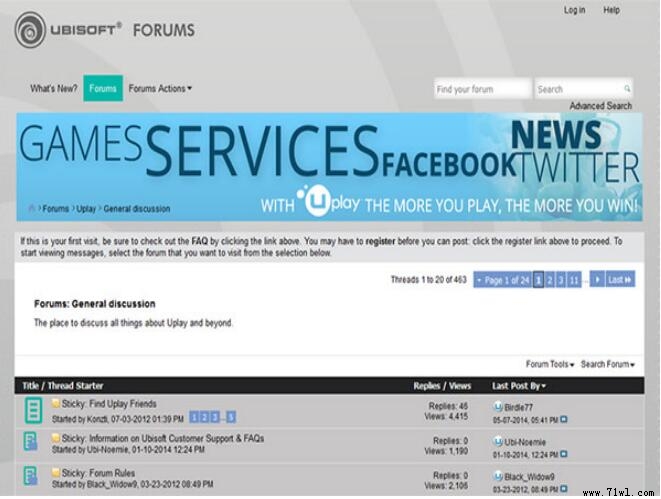The width and height of the screenshot is (661, 499).
Task: Open Advanced Search
Action: pyautogui.click(x=601, y=106)
